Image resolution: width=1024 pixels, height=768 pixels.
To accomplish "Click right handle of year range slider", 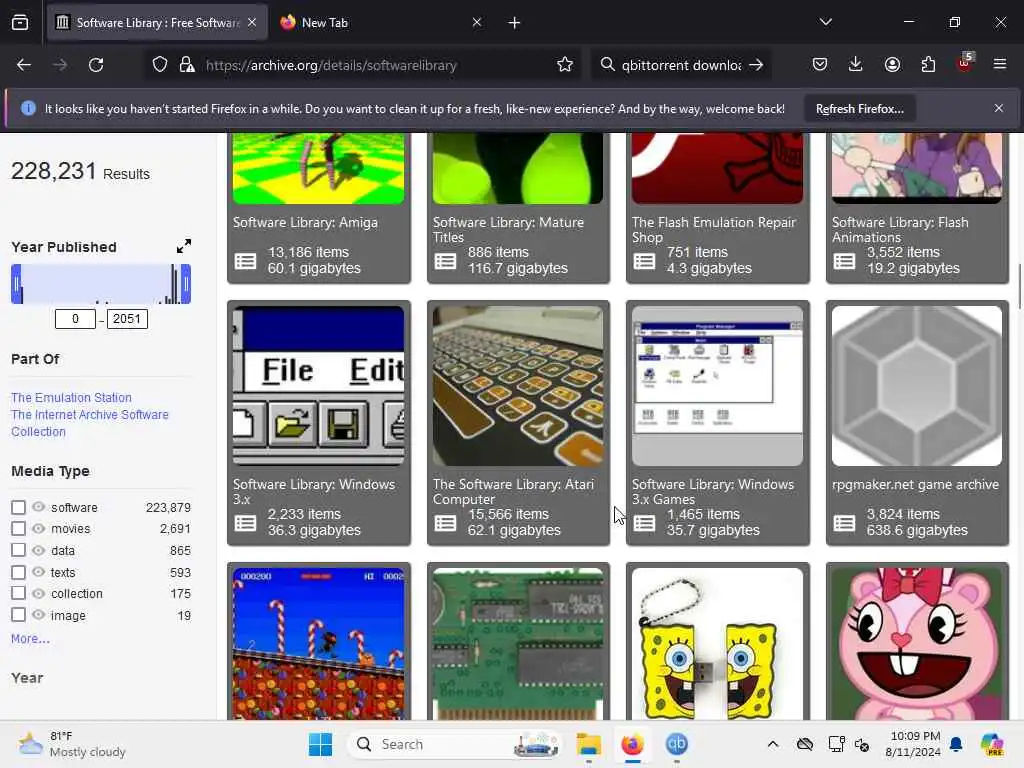I will click(x=186, y=284).
